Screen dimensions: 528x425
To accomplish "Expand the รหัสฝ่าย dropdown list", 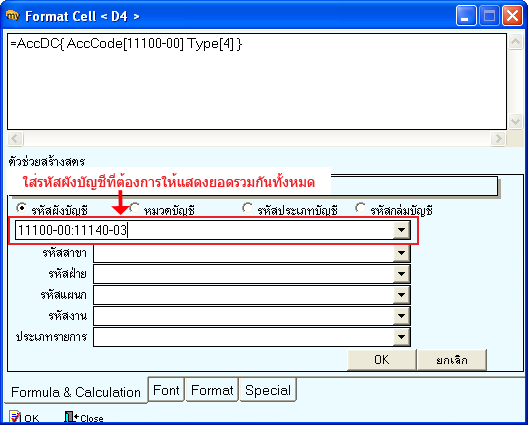I will click(x=401, y=274).
